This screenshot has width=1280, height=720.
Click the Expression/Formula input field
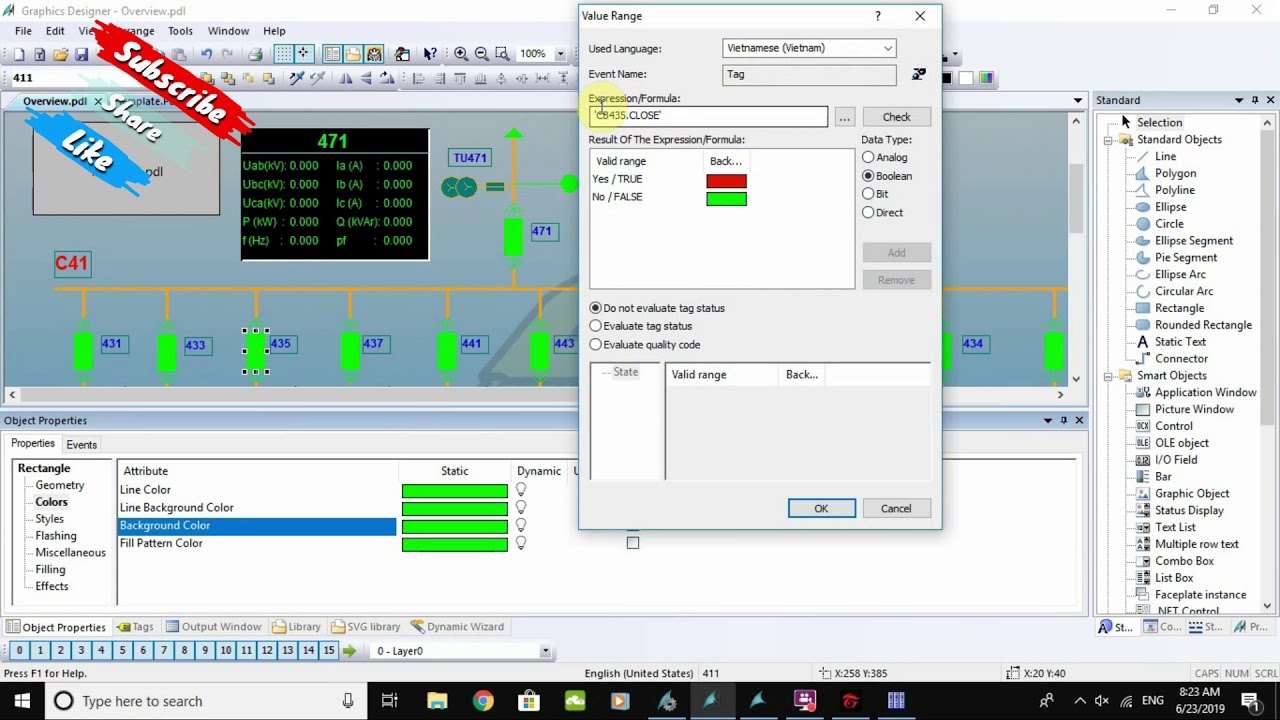point(708,116)
